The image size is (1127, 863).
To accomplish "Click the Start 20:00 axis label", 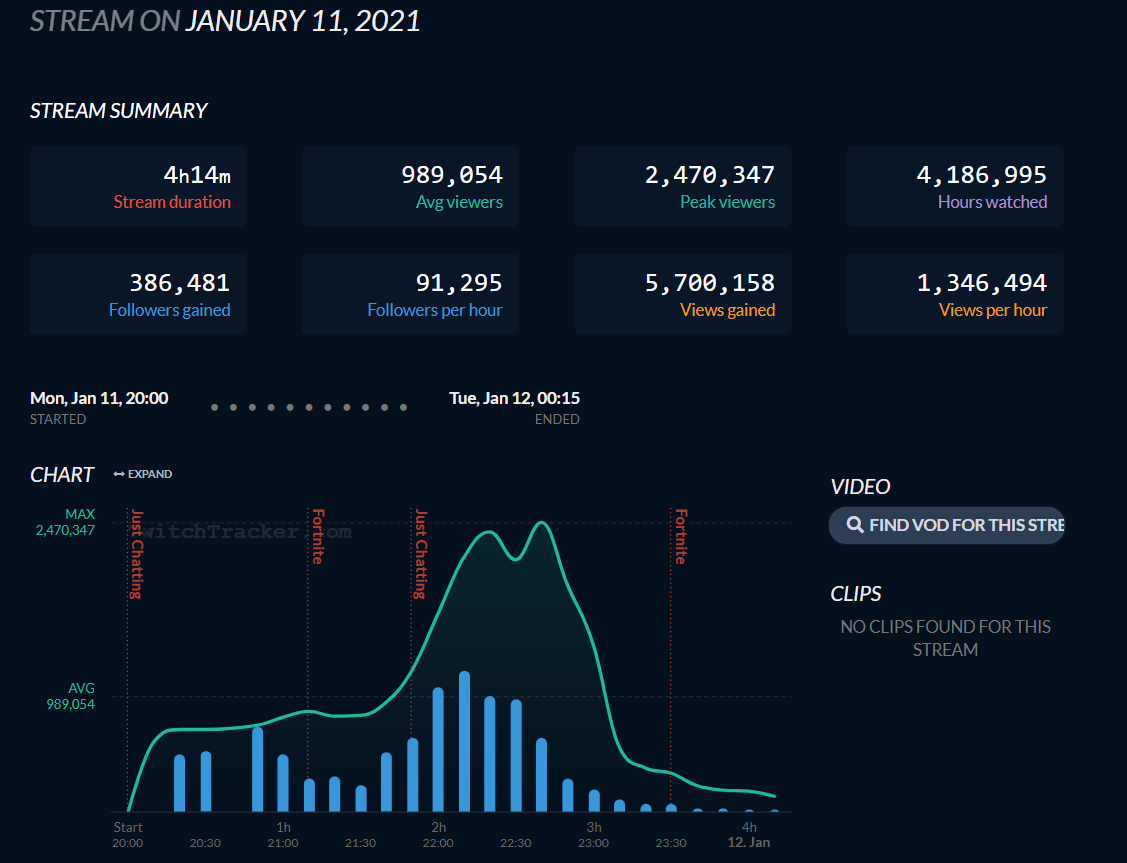I will pos(128,835).
